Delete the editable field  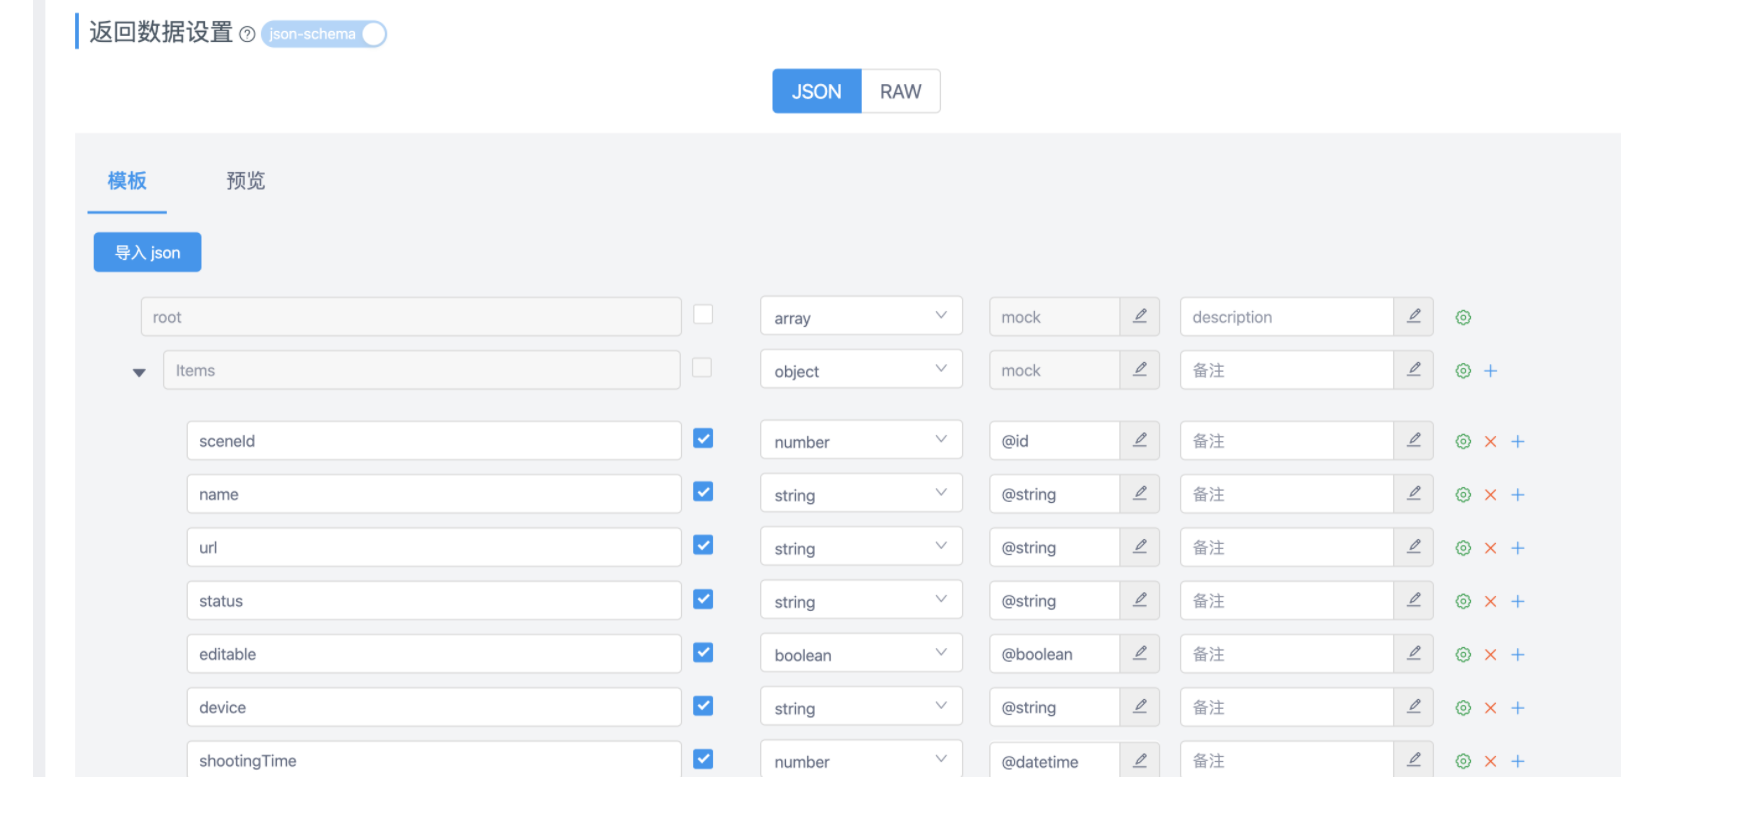pyautogui.click(x=1491, y=655)
